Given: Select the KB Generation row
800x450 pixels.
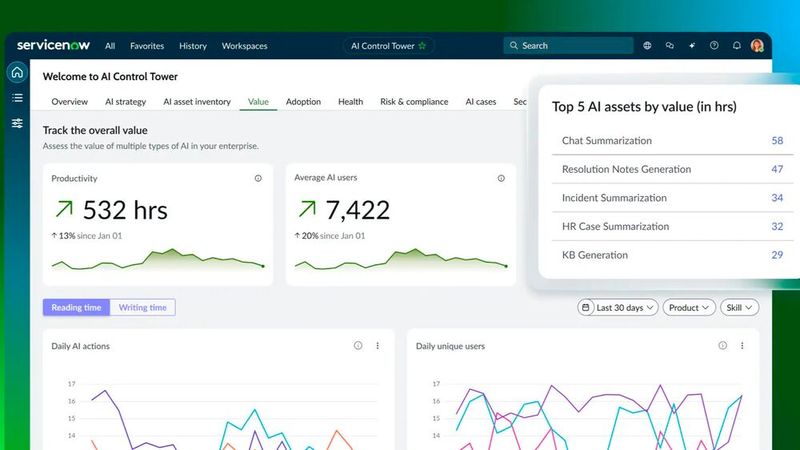Looking at the screenshot, I should (x=672, y=255).
